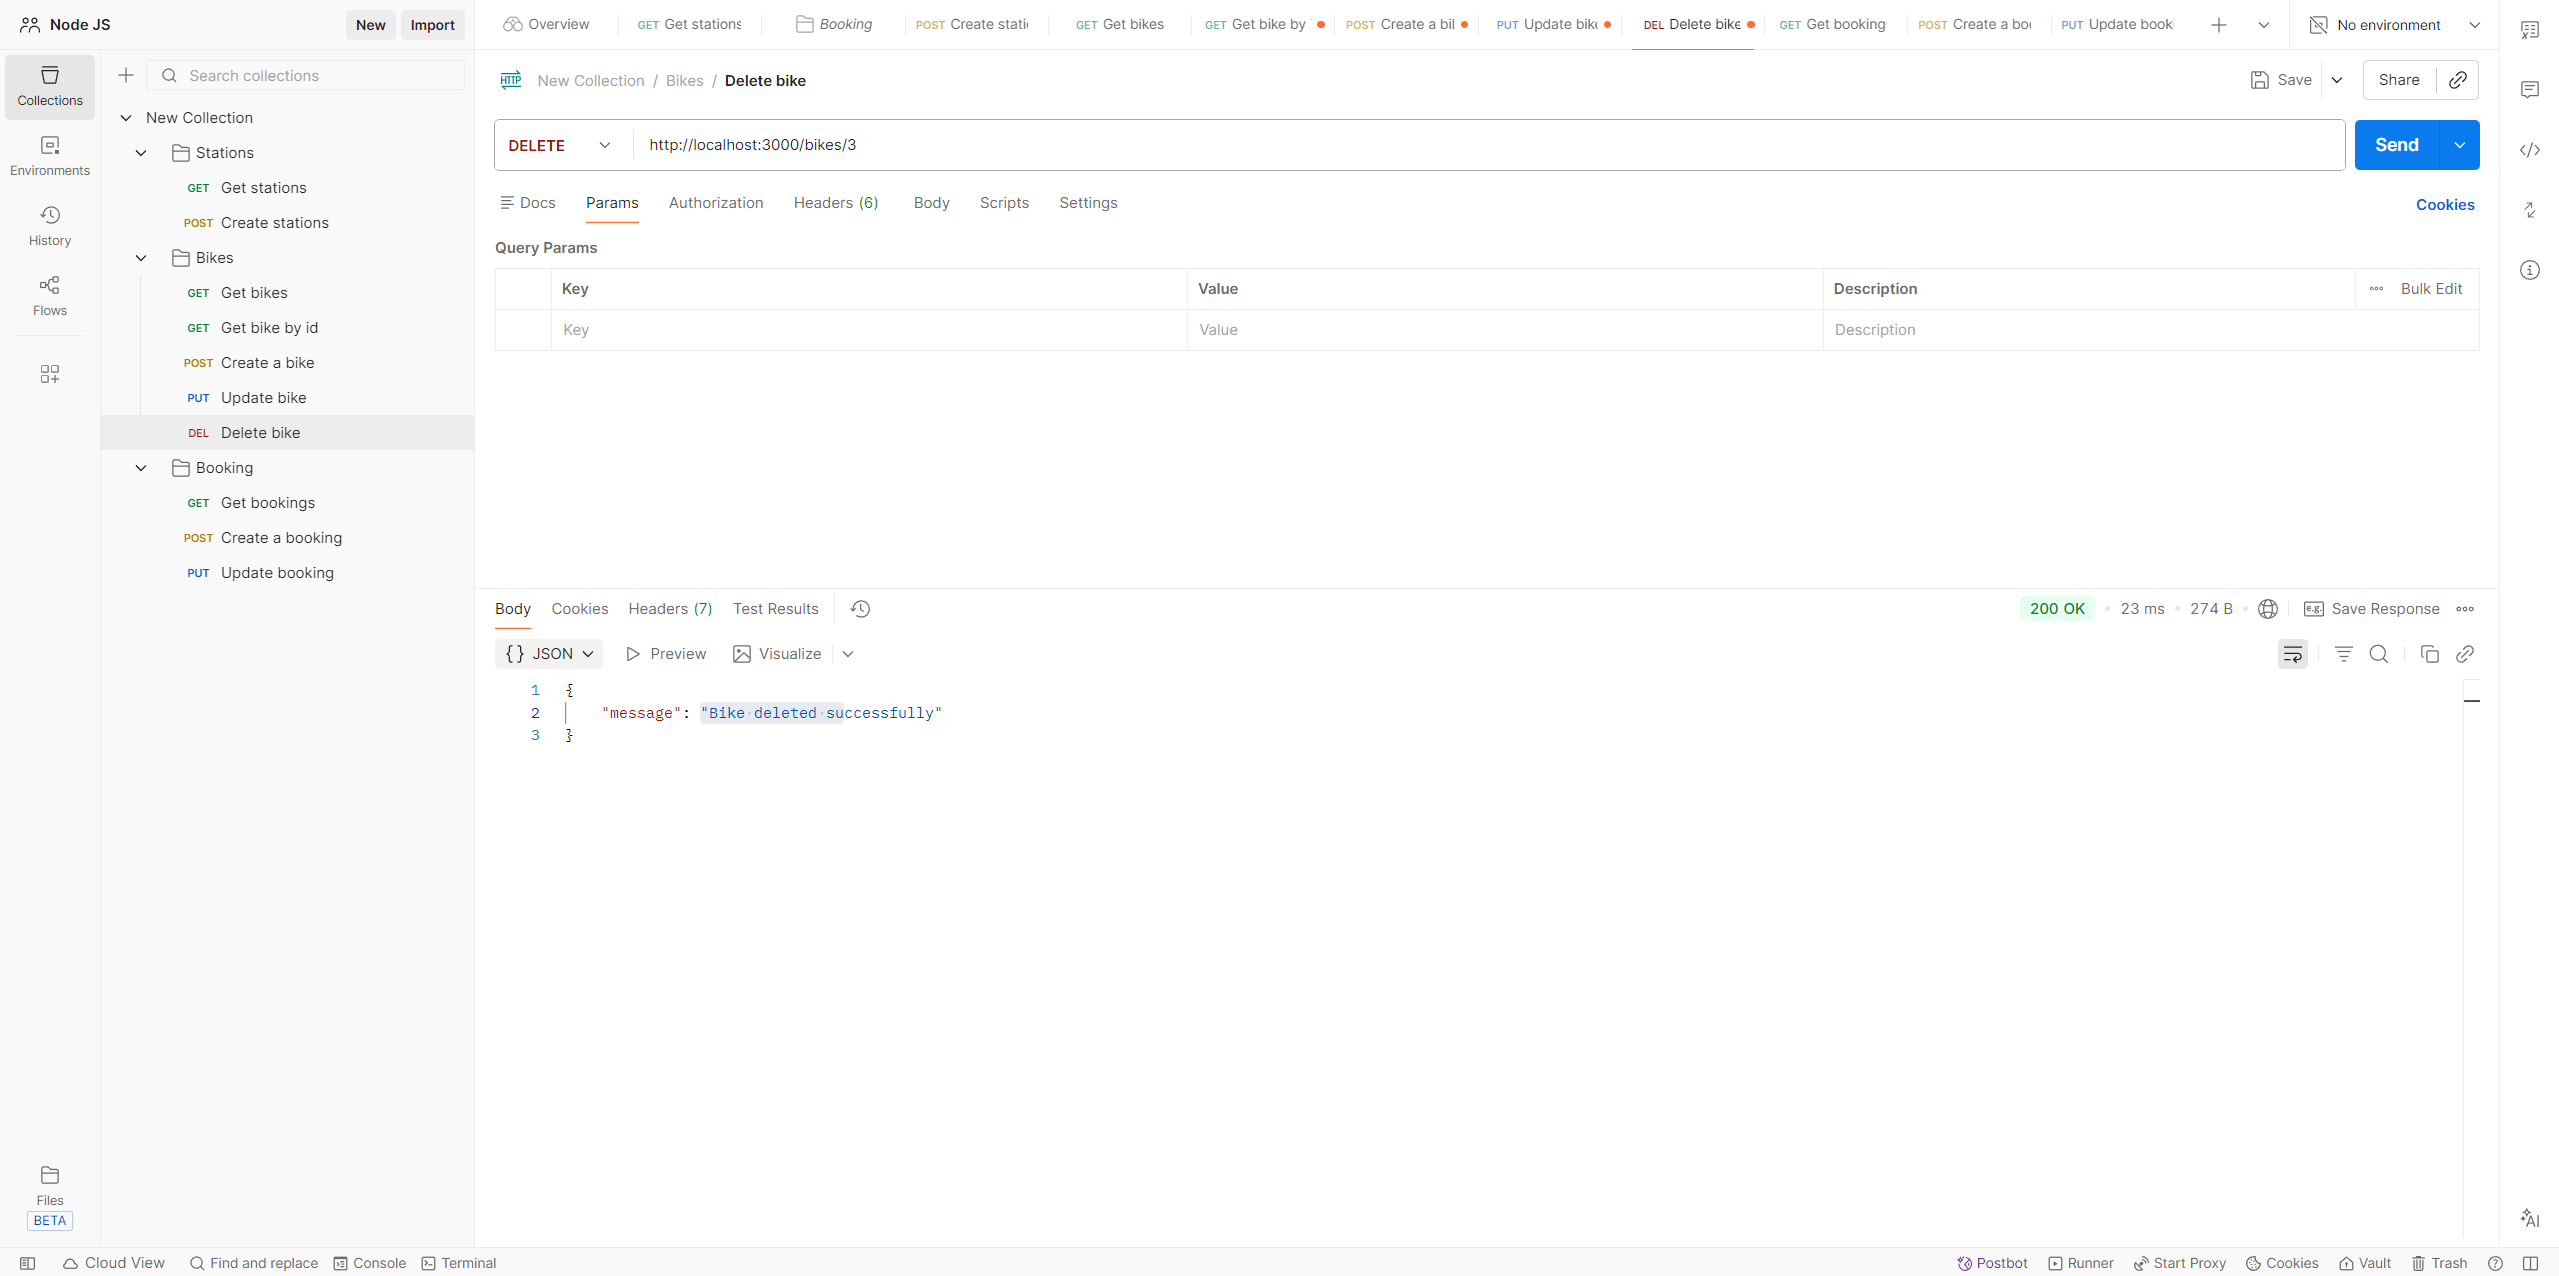The width and height of the screenshot is (2559, 1276).
Task: Open the Environments sidebar panel
Action: point(50,156)
